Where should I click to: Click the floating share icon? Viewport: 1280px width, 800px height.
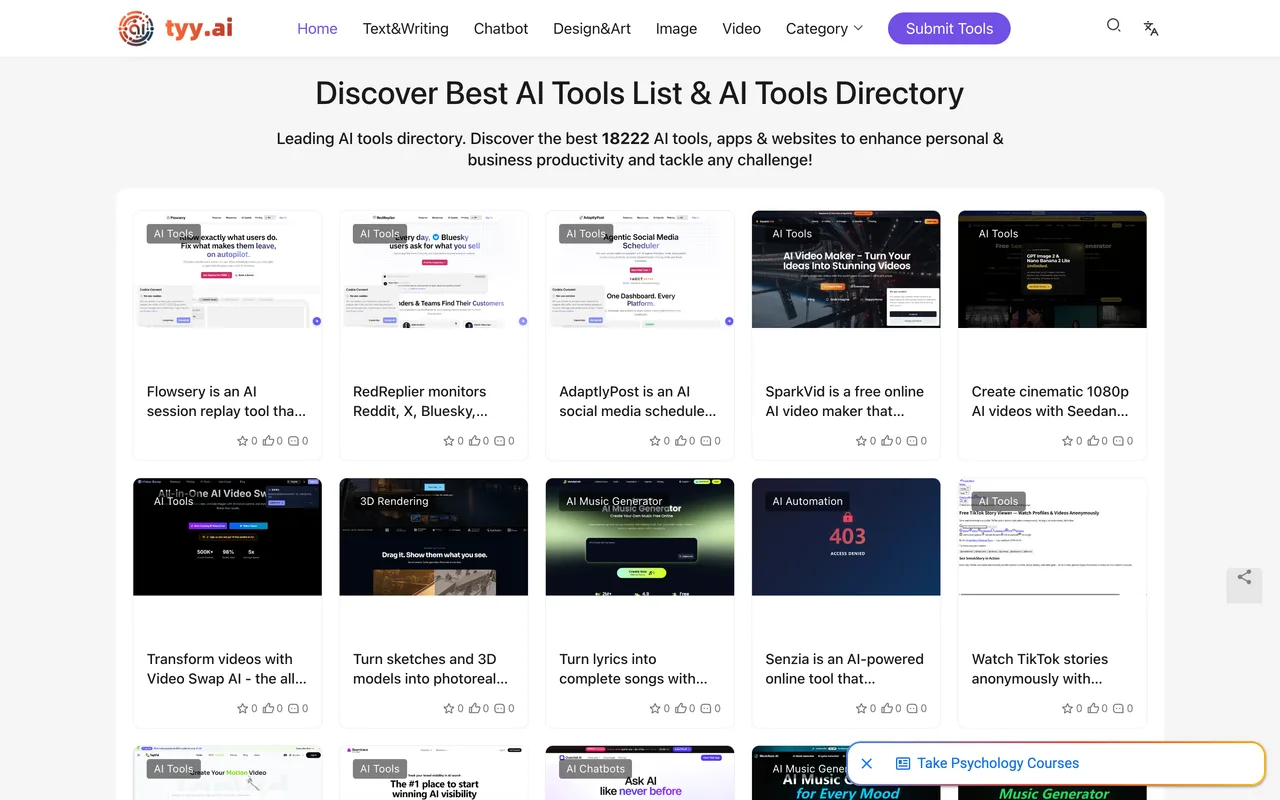coord(1244,577)
